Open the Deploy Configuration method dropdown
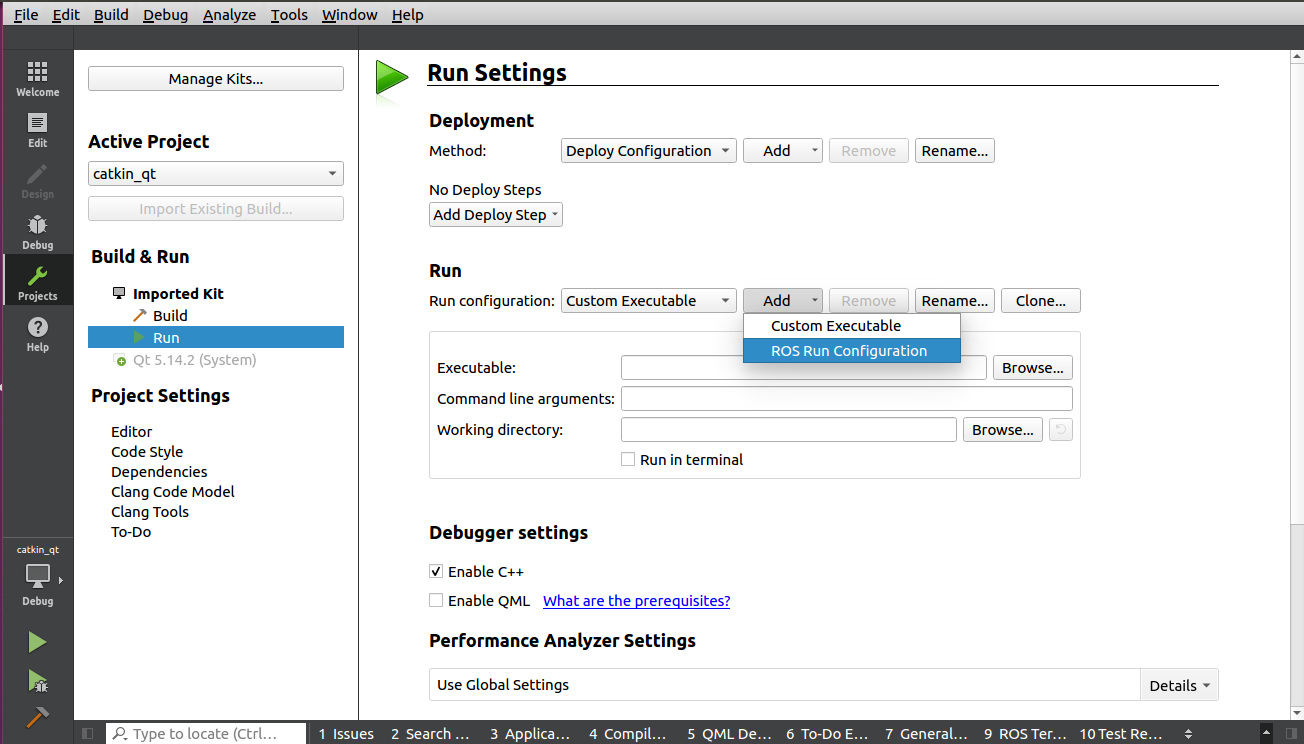Image resolution: width=1304 pixels, height=744 pixels. pos(649,151)
